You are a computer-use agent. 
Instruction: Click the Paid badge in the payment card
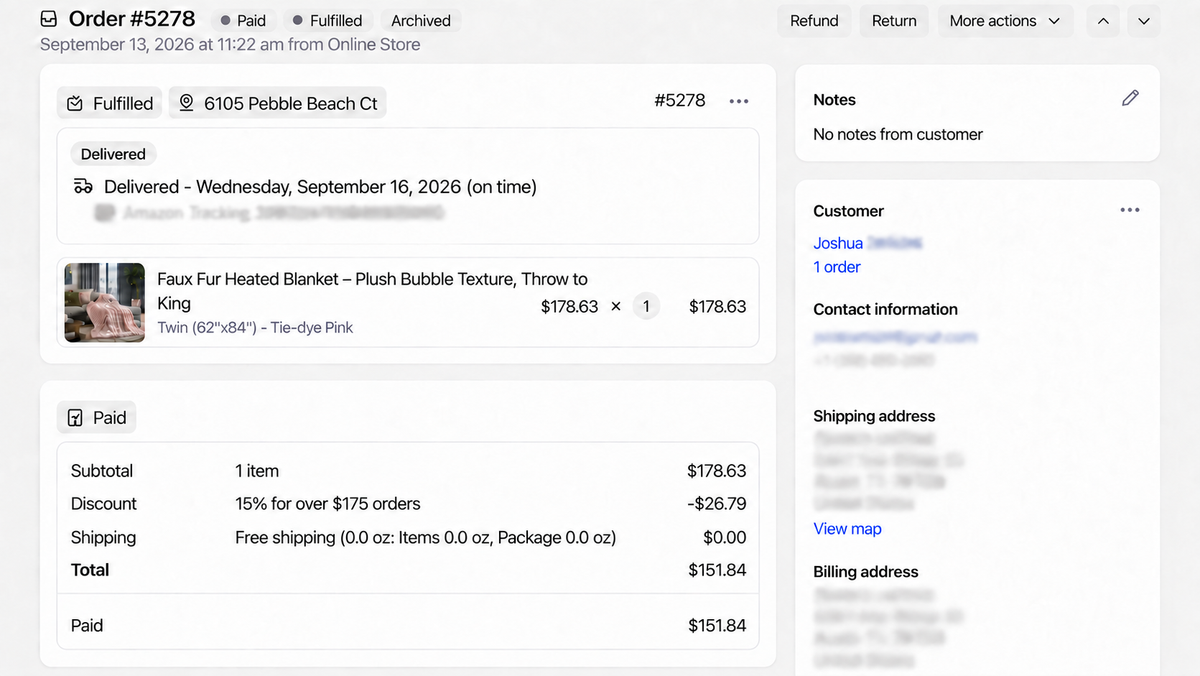click(97, 418)
